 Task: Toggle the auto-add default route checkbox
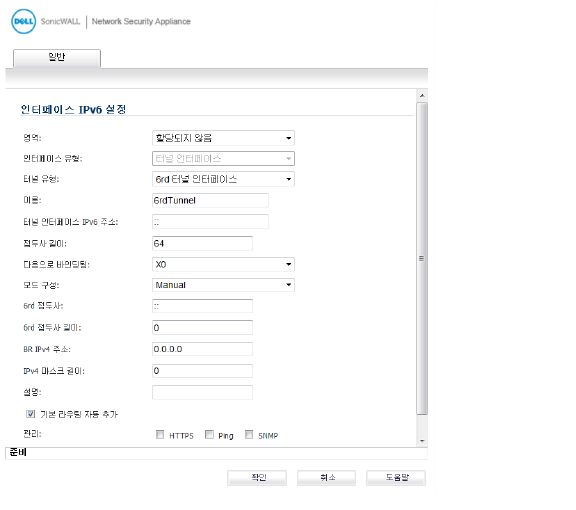30,414
